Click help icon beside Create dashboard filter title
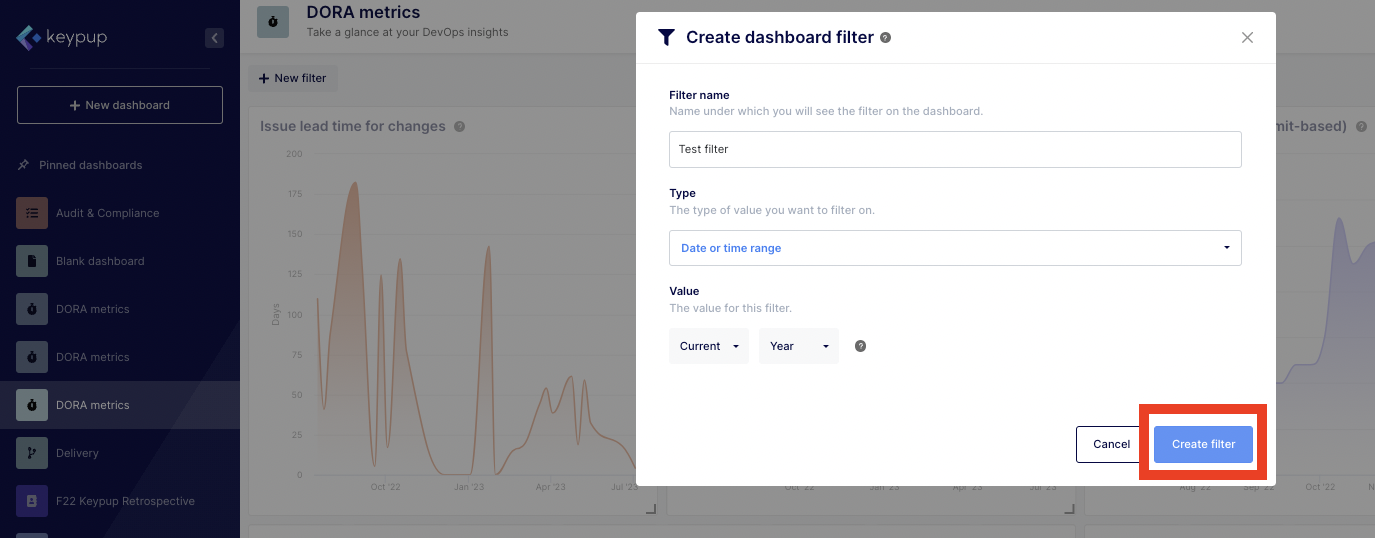This screenshot has height=538, width=1375. [x=885, y=38]
